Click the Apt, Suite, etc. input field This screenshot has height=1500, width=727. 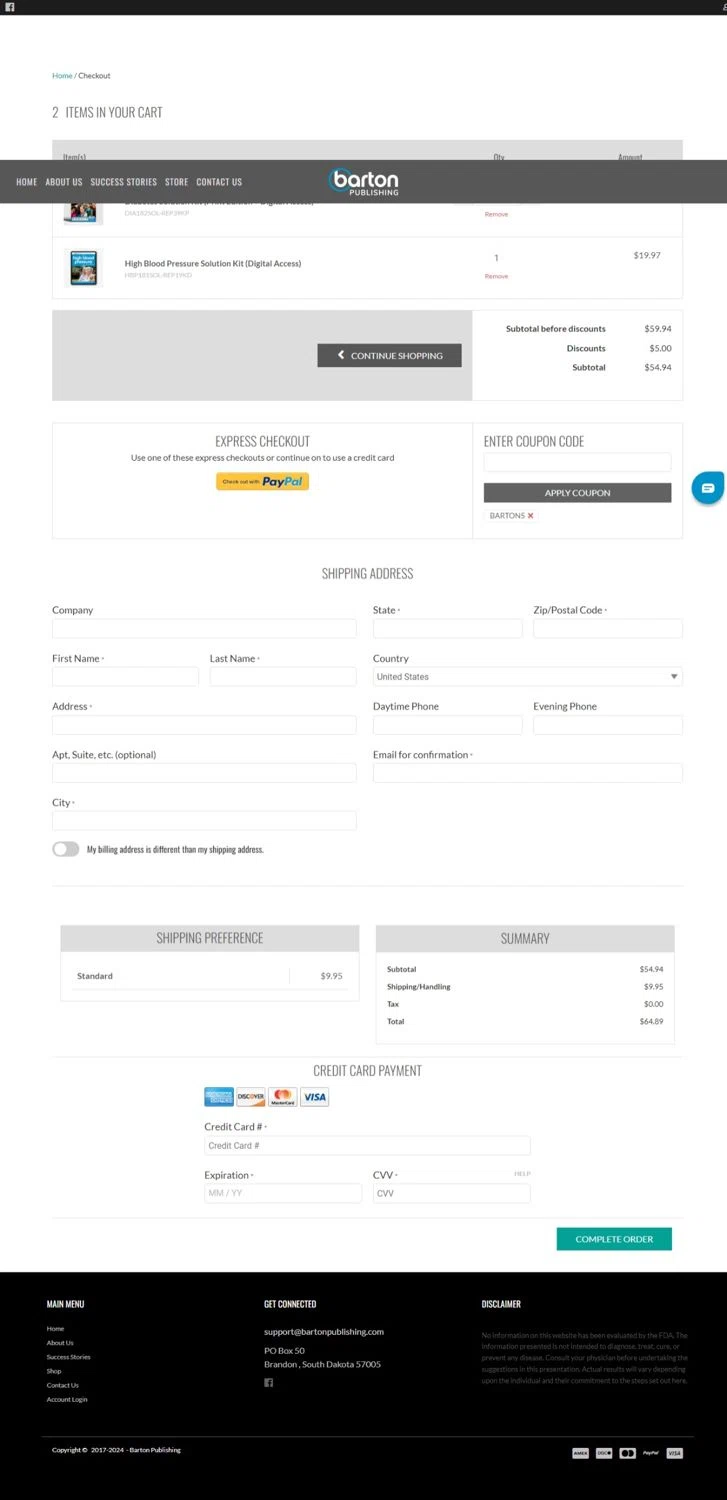[x=204, y=773]
